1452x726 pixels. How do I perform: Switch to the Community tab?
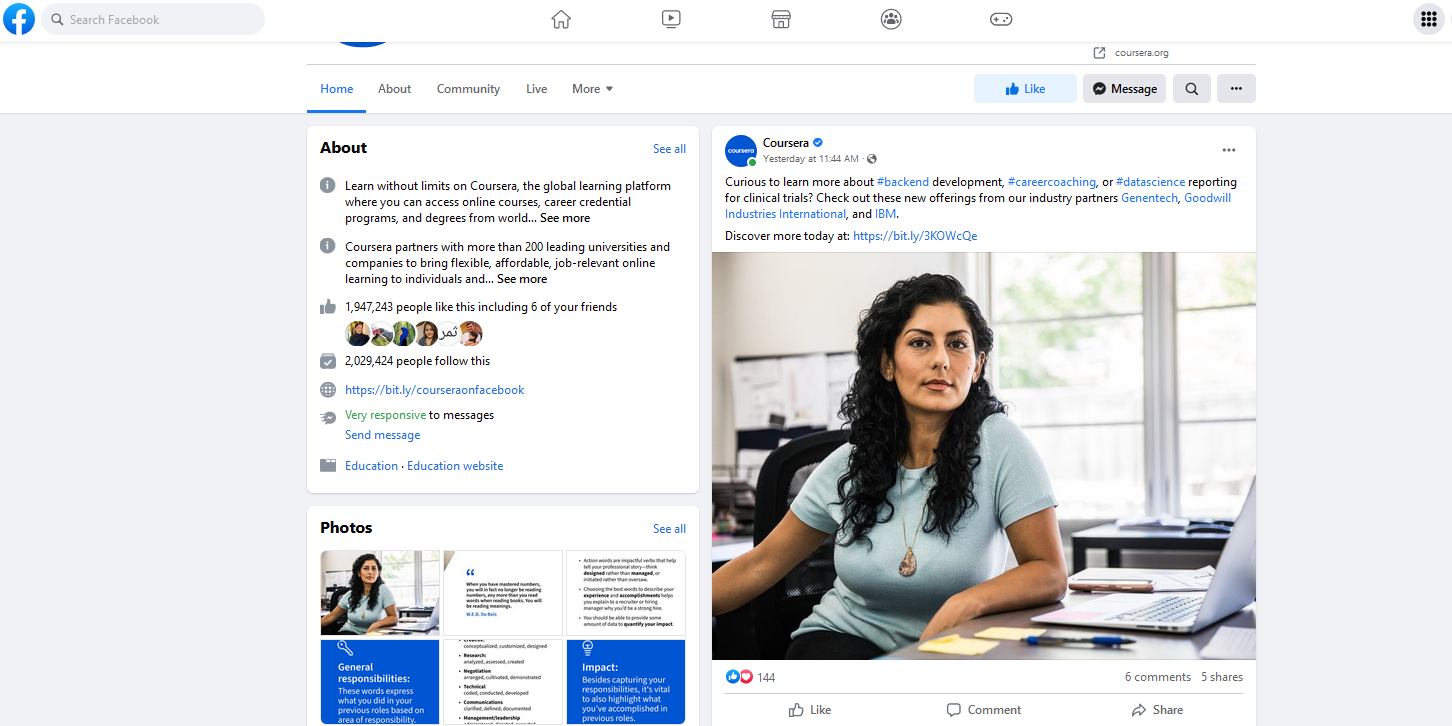tap(468, 89)
